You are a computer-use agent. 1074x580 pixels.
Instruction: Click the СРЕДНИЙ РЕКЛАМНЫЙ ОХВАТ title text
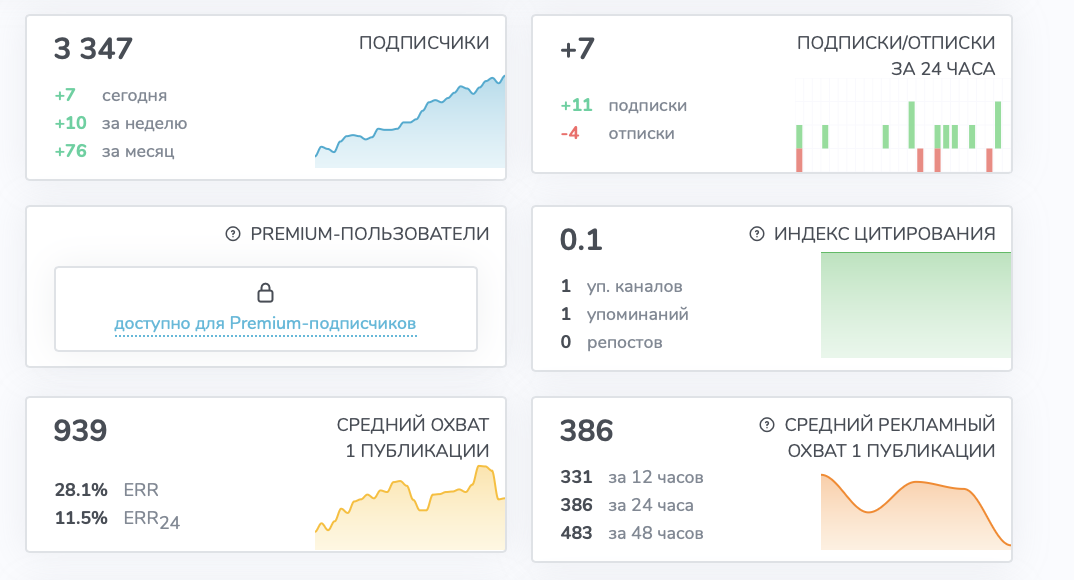tap(890, 438)
